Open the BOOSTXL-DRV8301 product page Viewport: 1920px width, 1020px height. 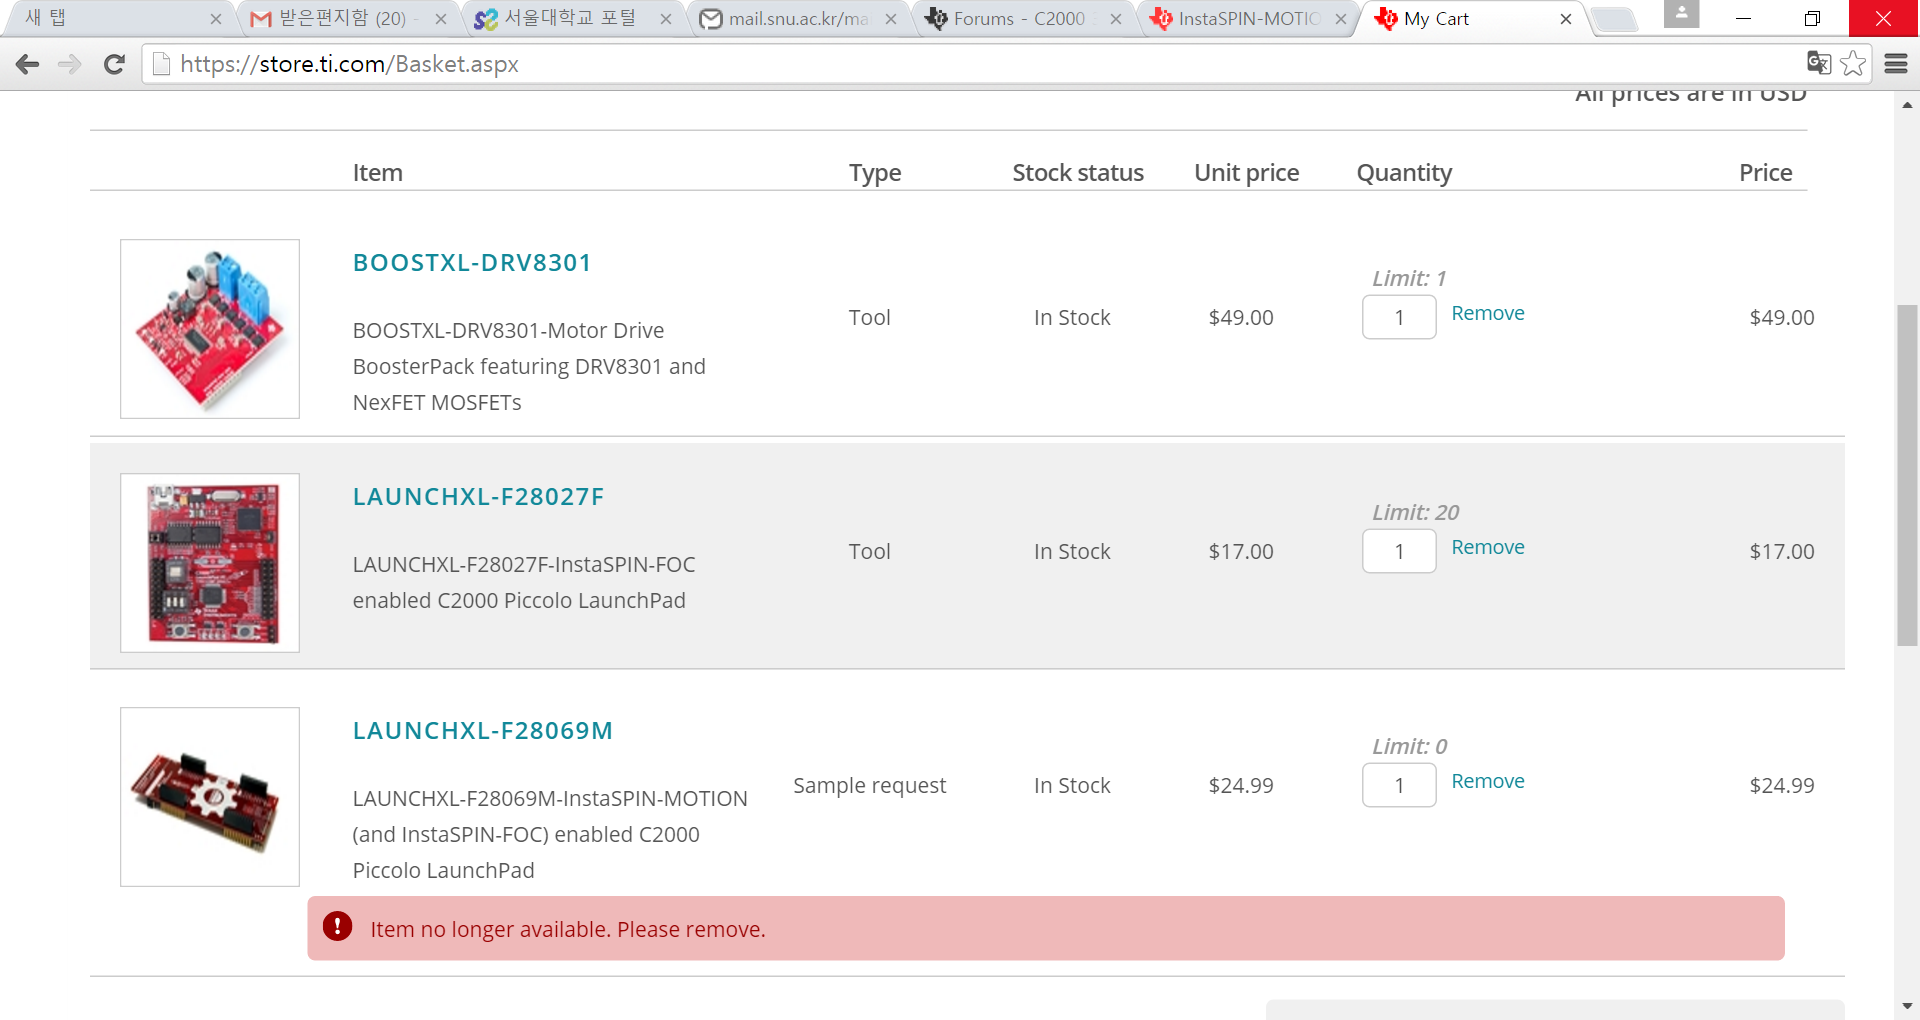(x=471, y=262)
